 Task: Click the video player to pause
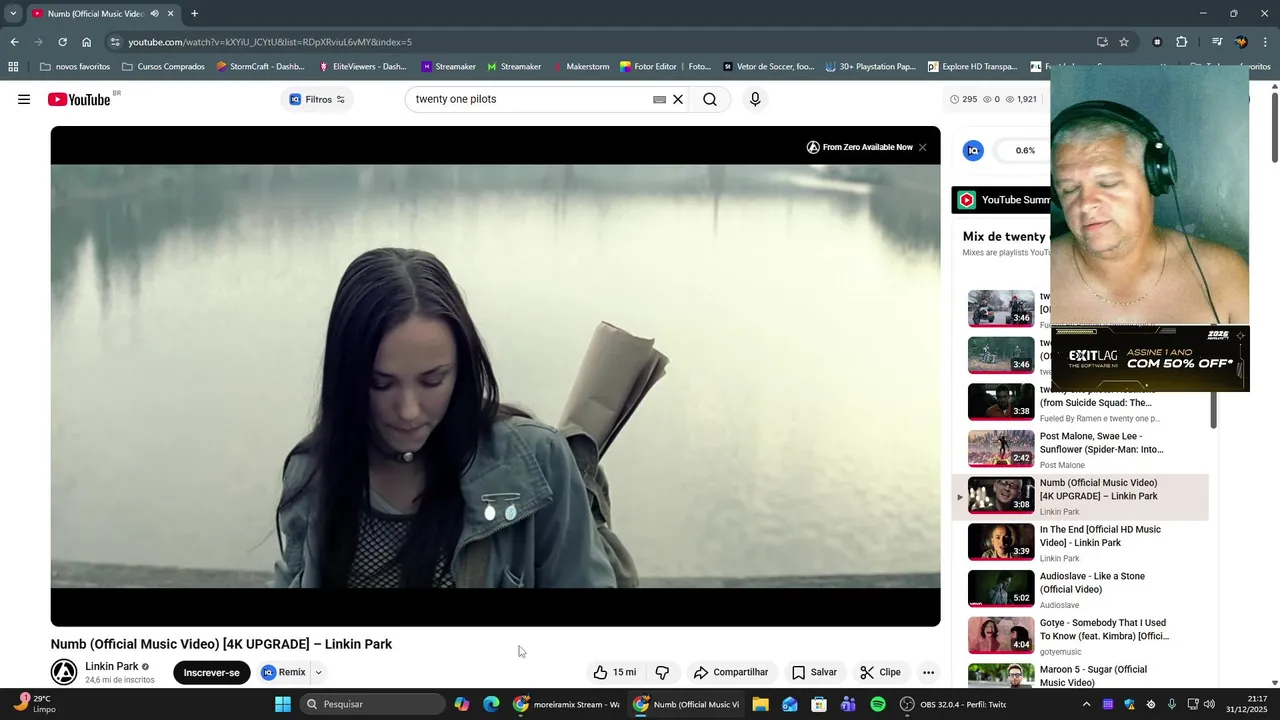click(495, 376)
